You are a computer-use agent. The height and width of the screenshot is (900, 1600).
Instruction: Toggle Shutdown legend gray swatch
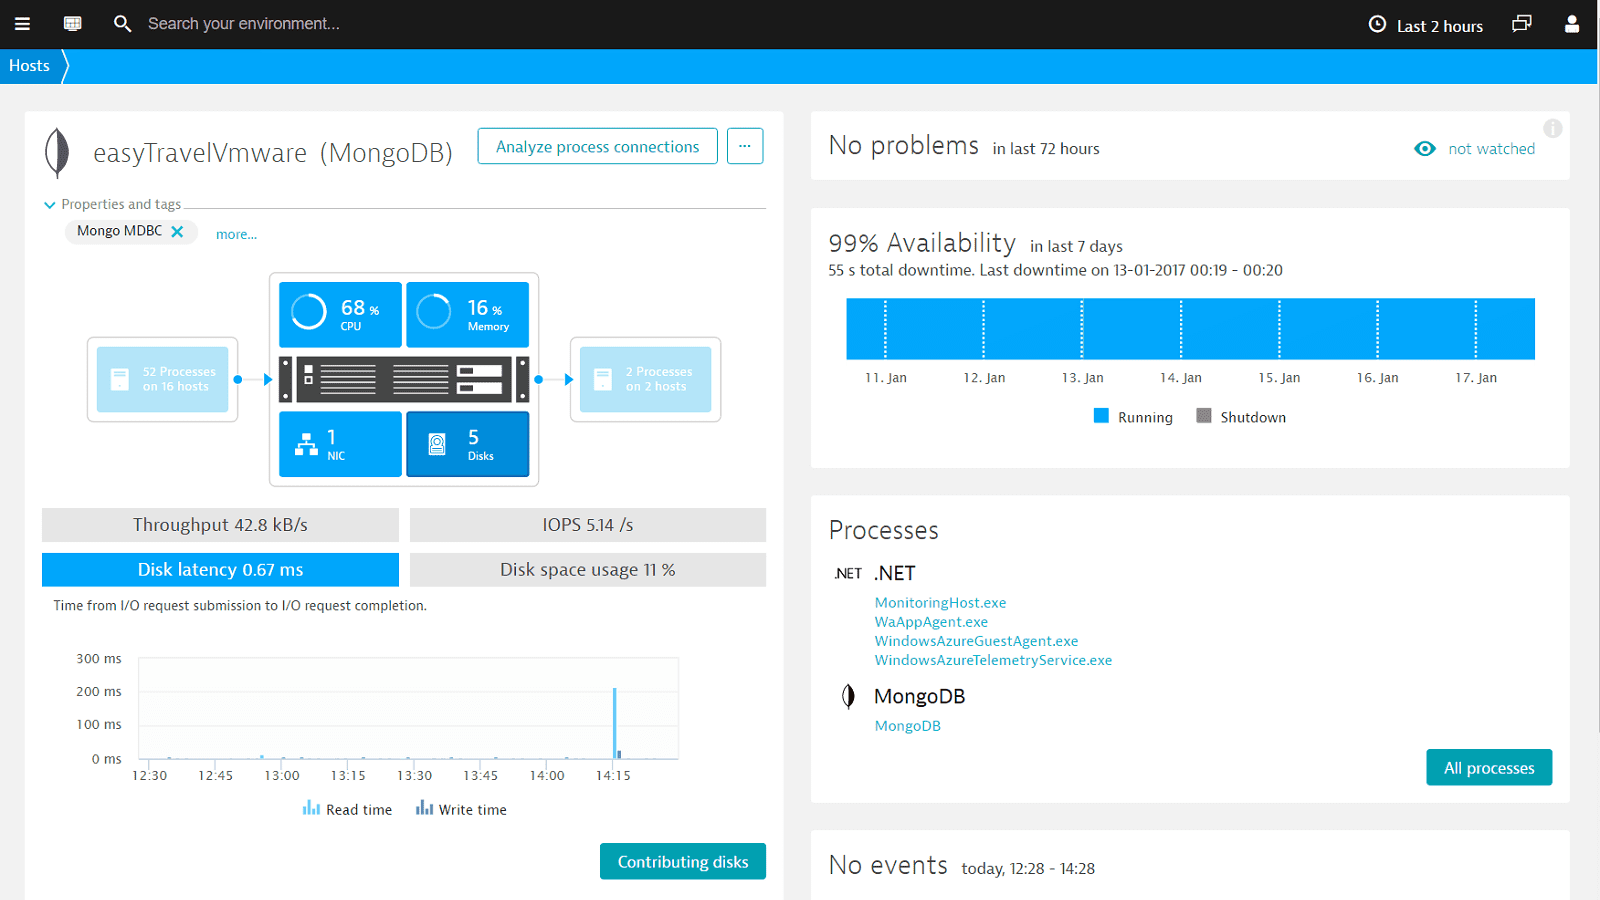click(x=1204, y=416)
